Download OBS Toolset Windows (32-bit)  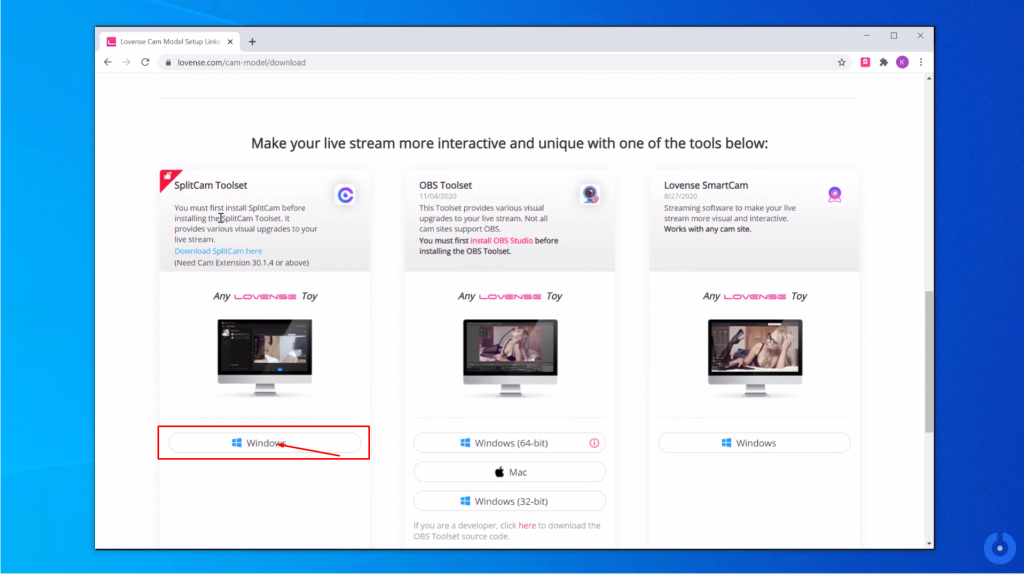[x=509, y=501]
